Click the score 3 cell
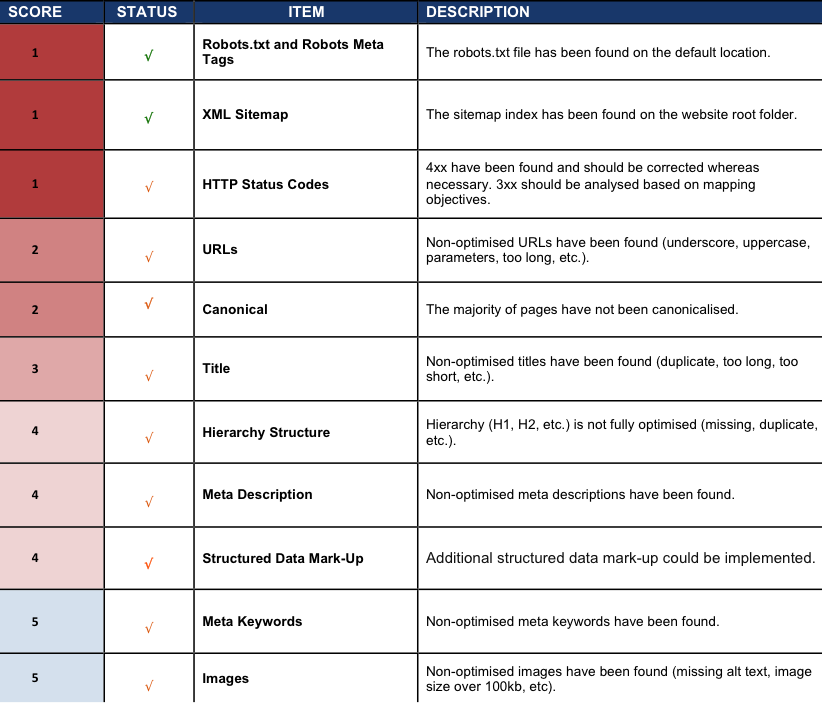Screen dimensions: 823x703 coord(51,369)
